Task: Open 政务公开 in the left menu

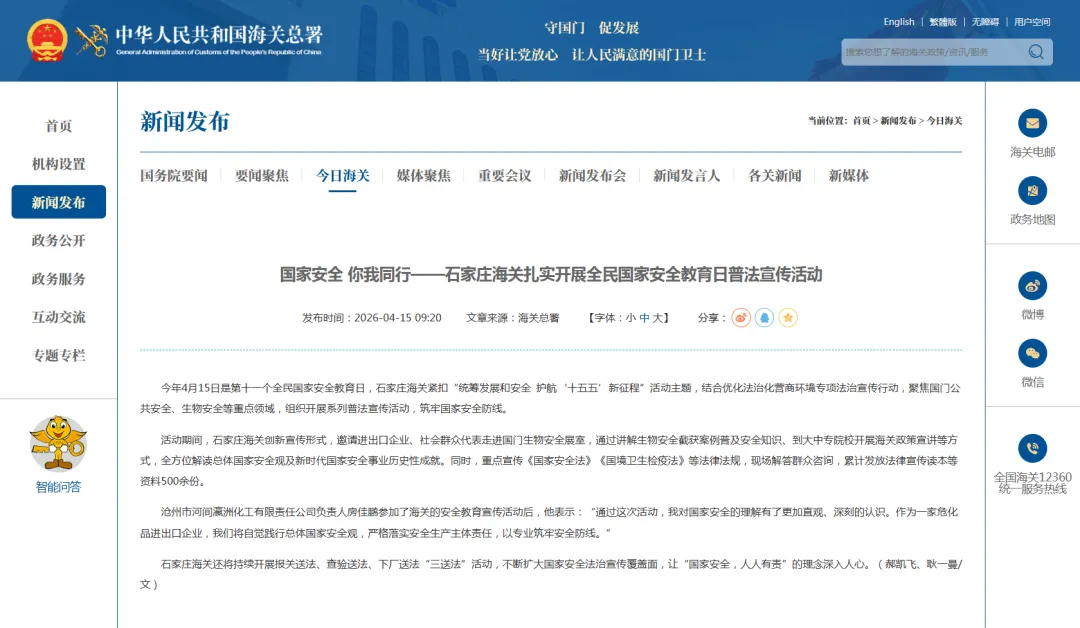Action: click(x=59, y=240)
